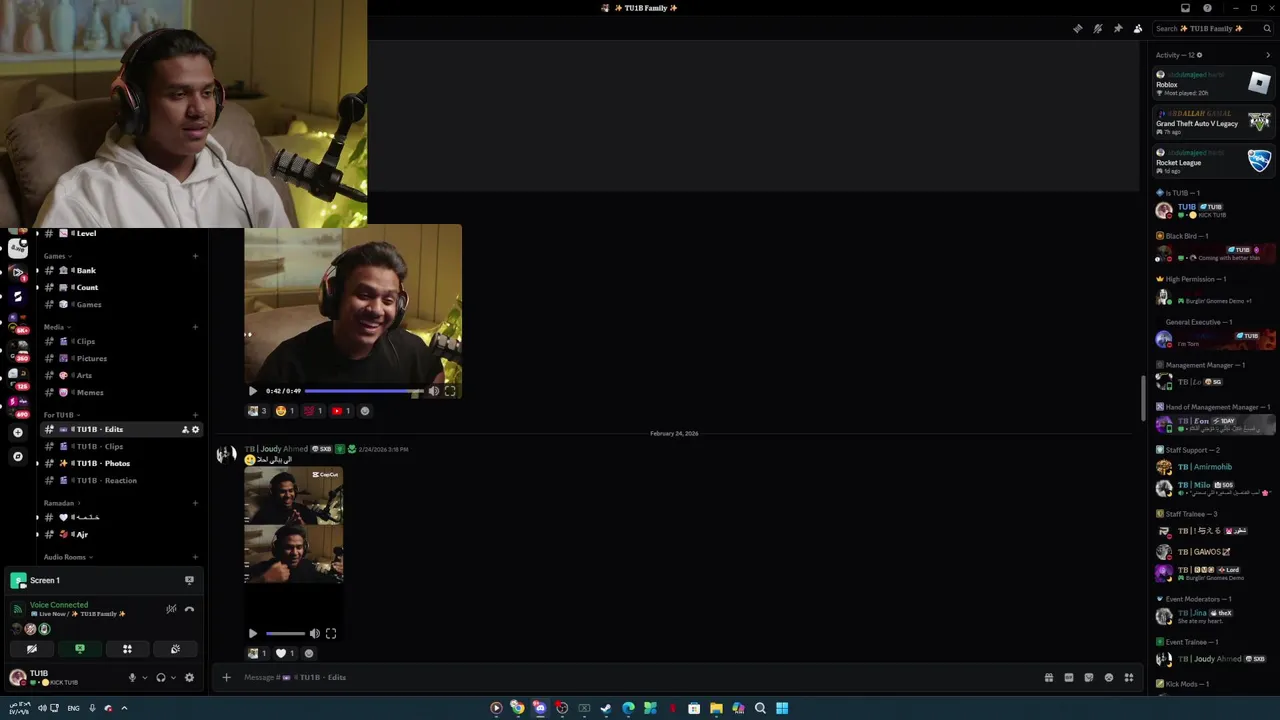Select the Level channel
1280x720 pixels.
(x=120, y=233)
